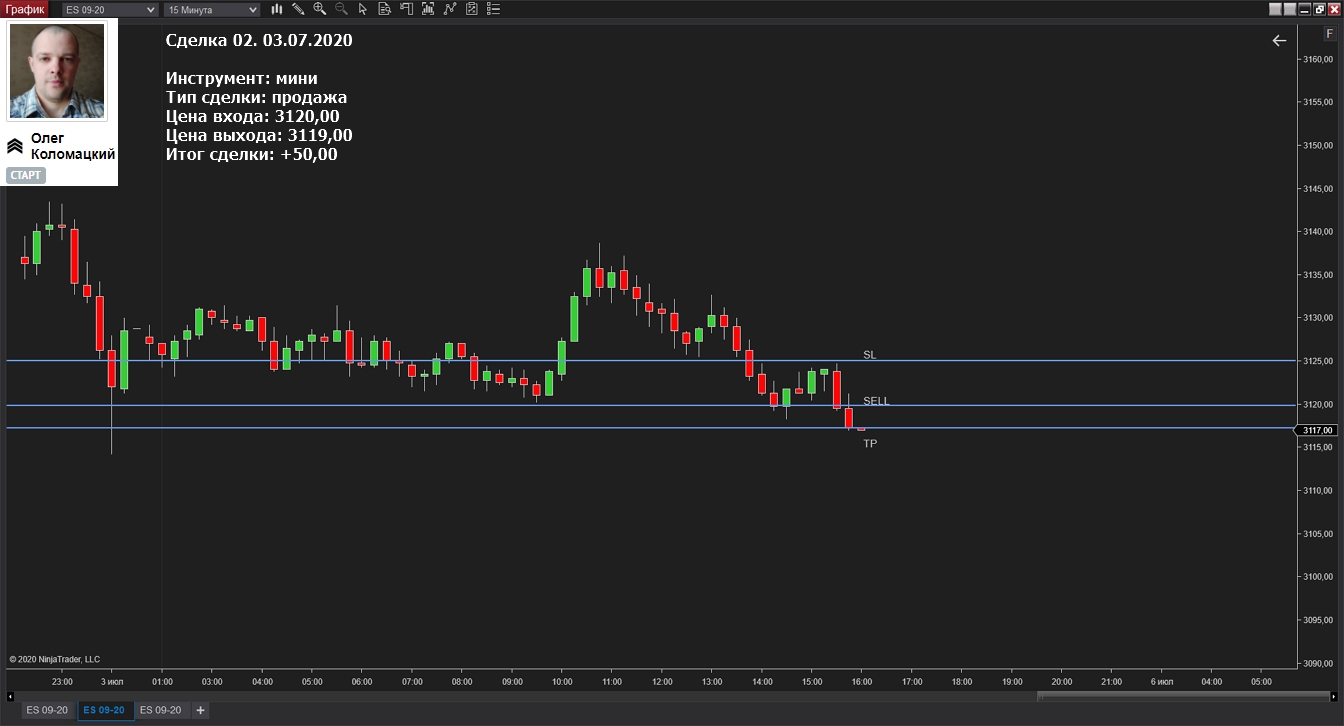Screen dimensions: 1344x726
Task: Click the © 2020 NinjaTrader, LLC text
Action: 55,659
